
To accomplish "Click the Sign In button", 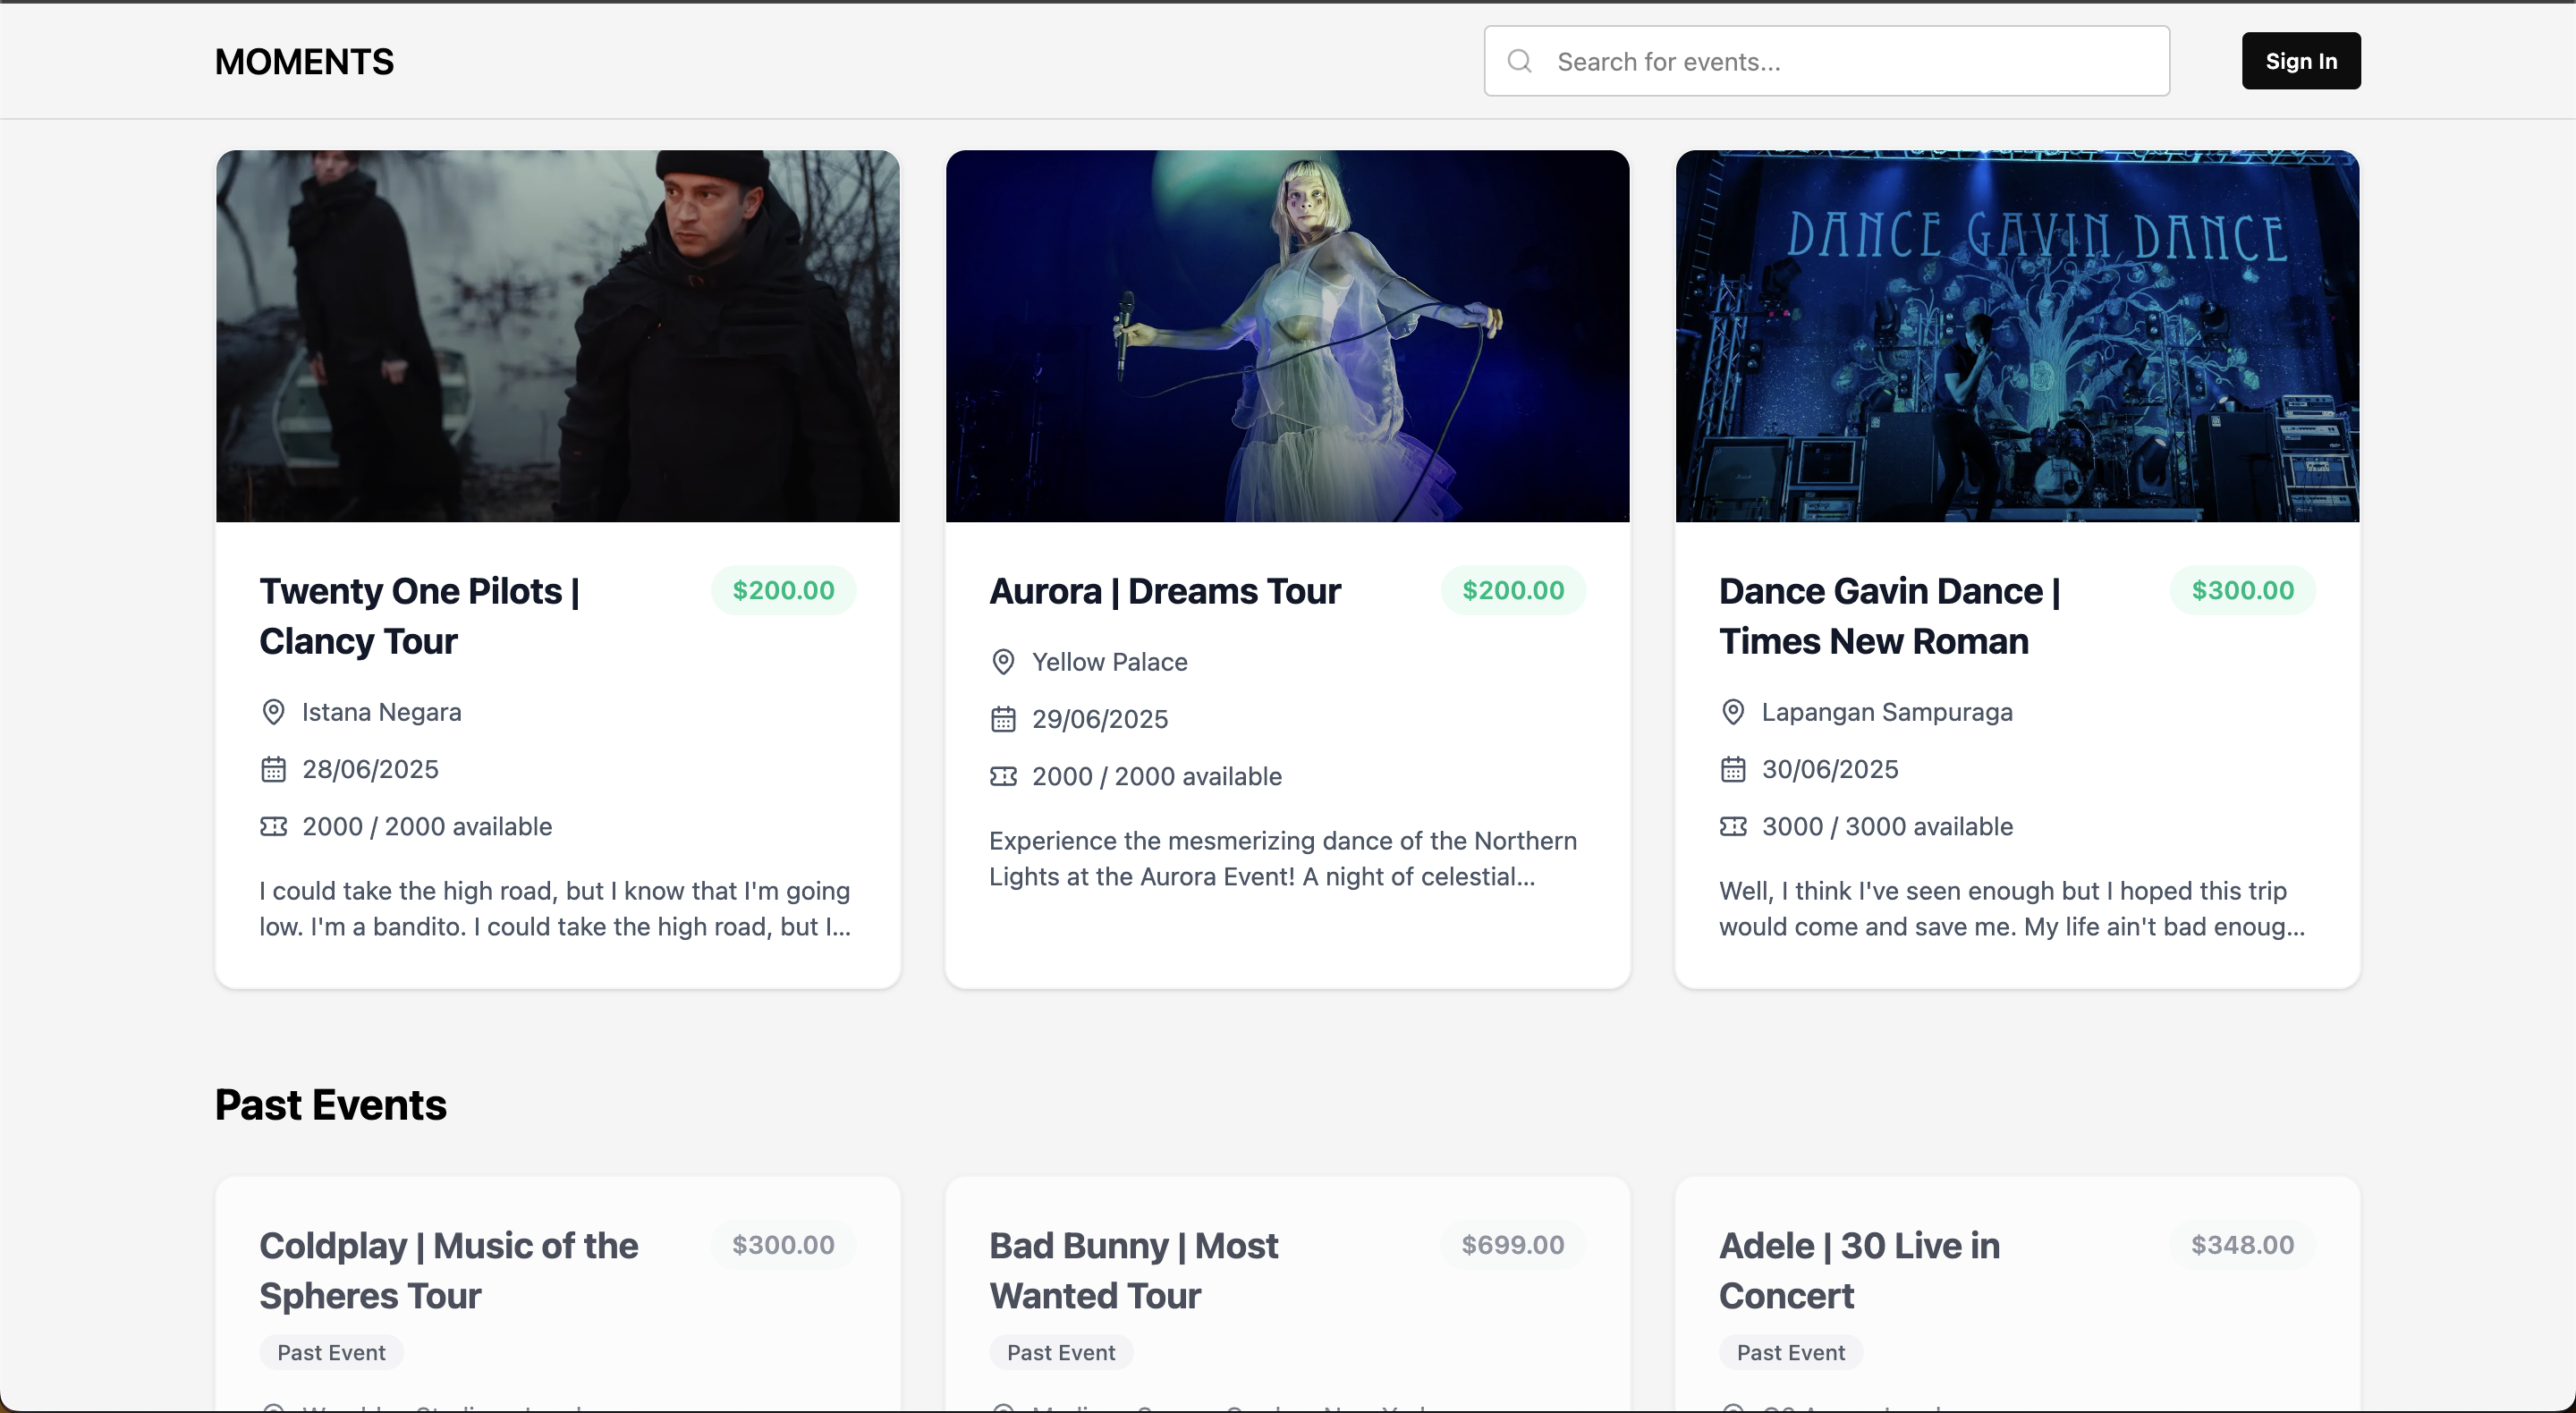I will [x=2301, y=61].
